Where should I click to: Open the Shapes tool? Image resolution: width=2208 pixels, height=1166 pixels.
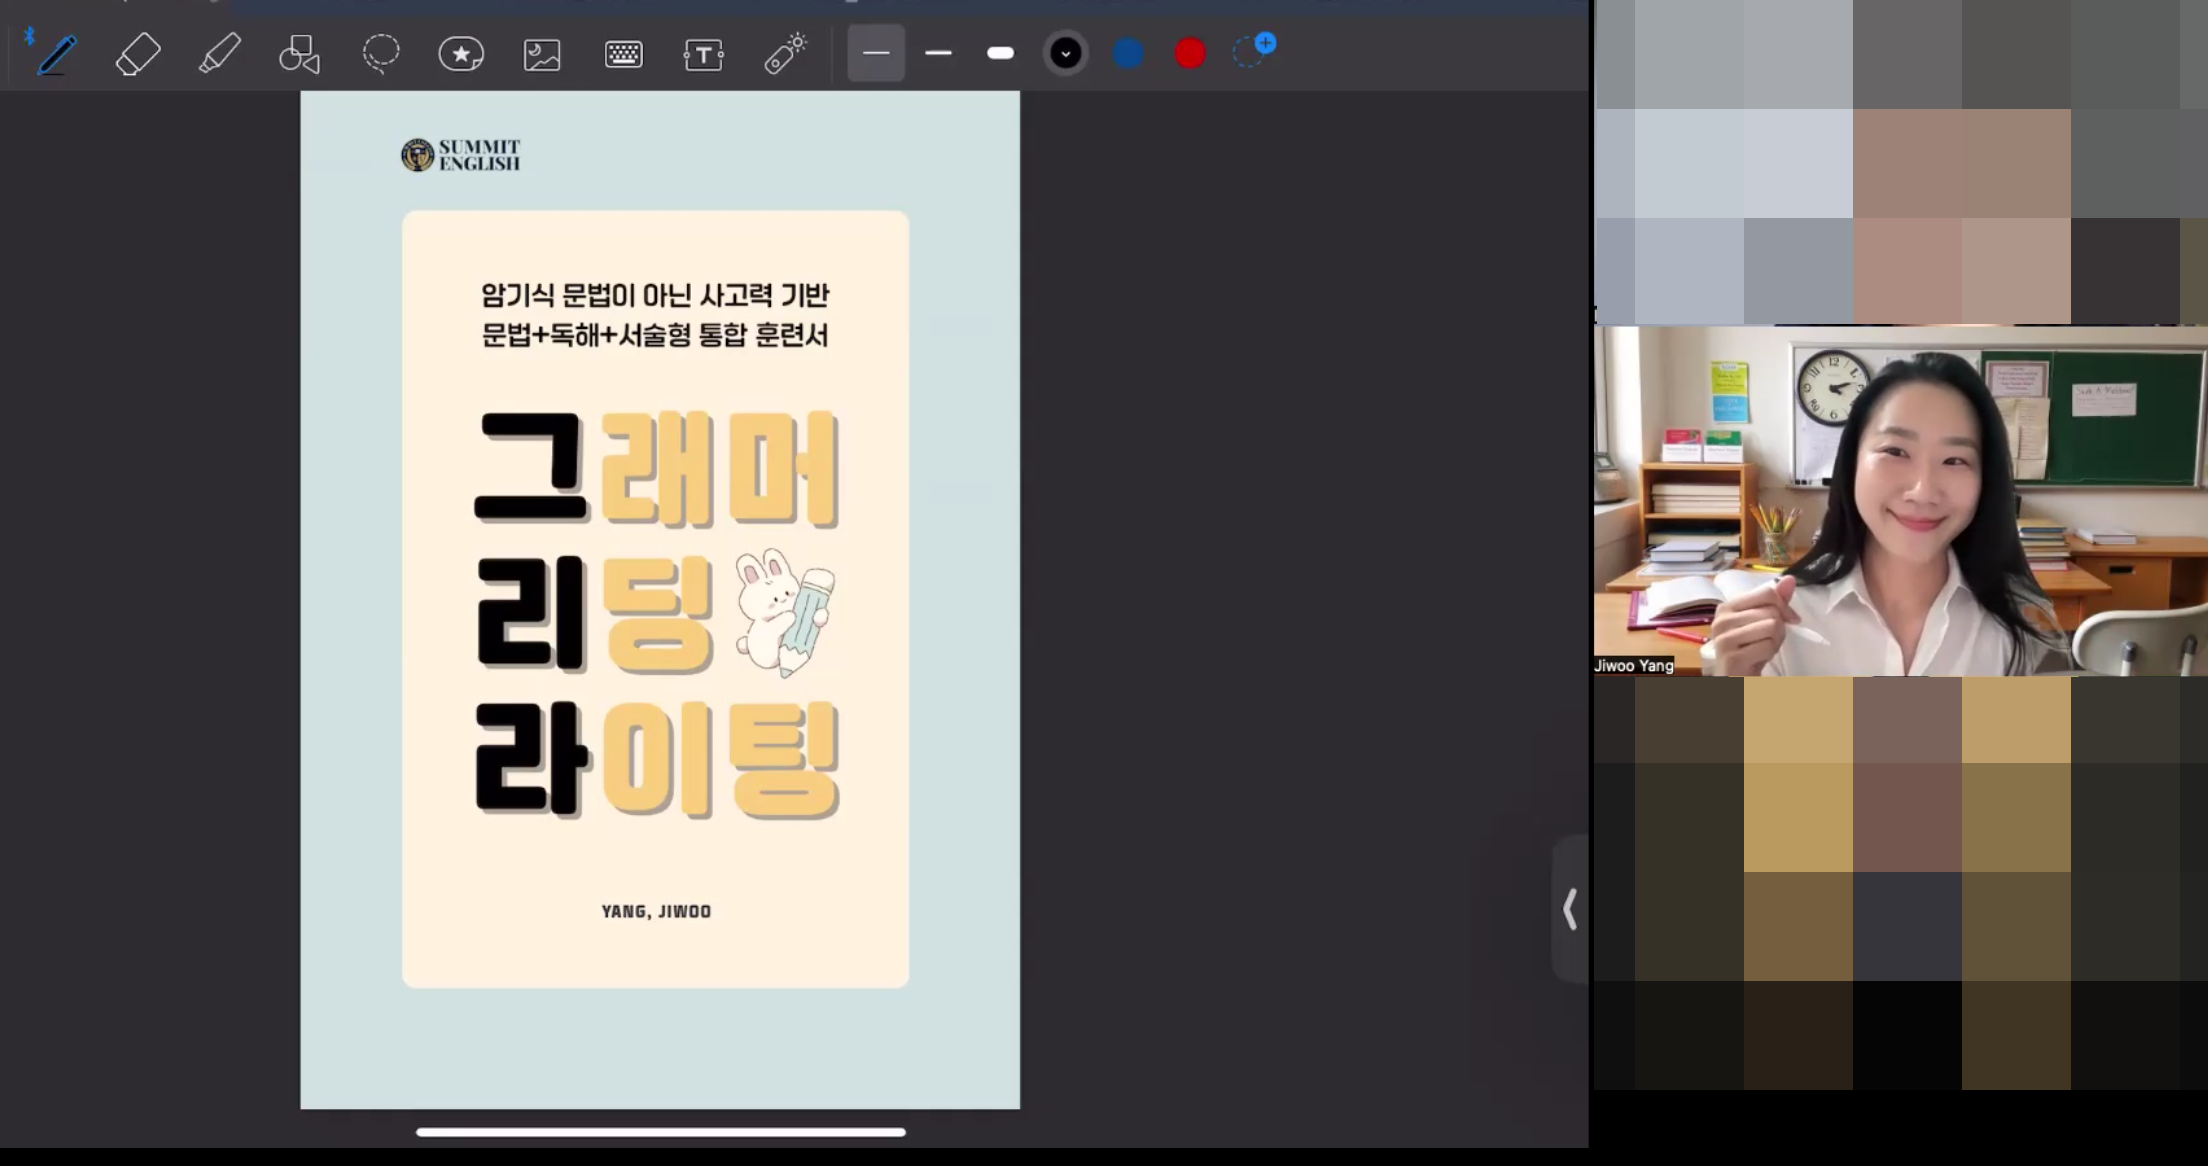[x=299, y=53]
